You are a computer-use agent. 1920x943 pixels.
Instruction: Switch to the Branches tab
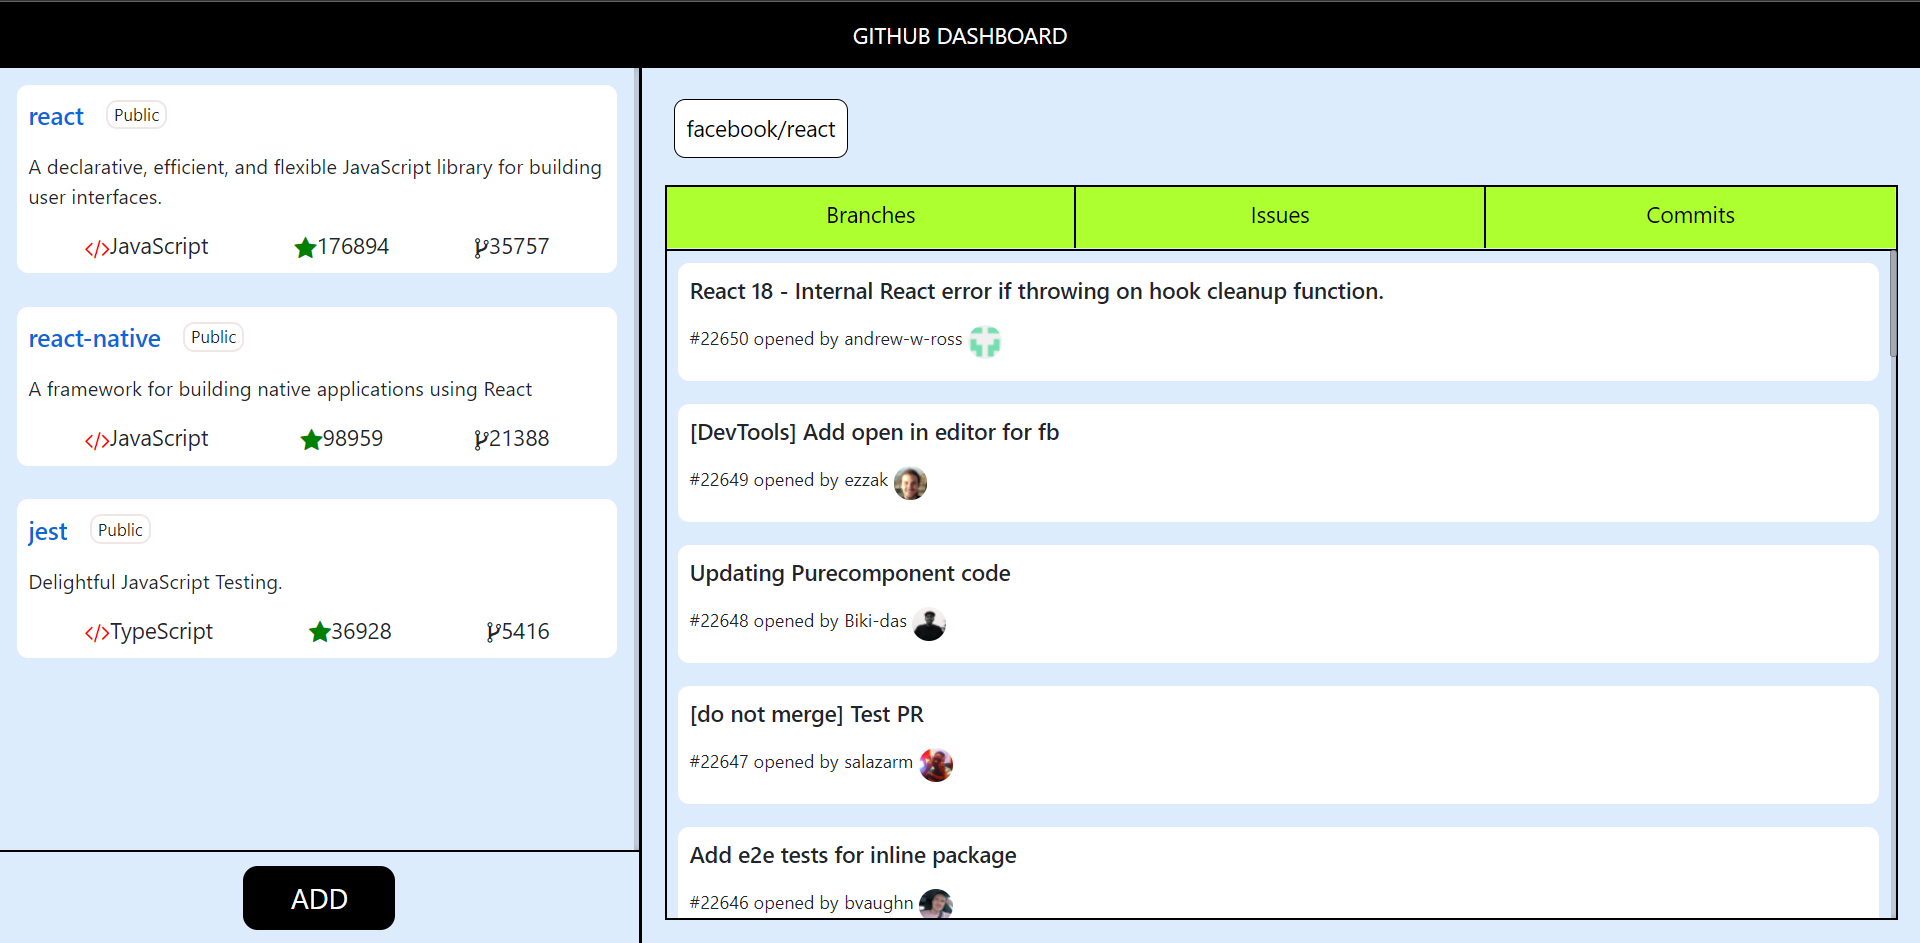coord(871,216)
